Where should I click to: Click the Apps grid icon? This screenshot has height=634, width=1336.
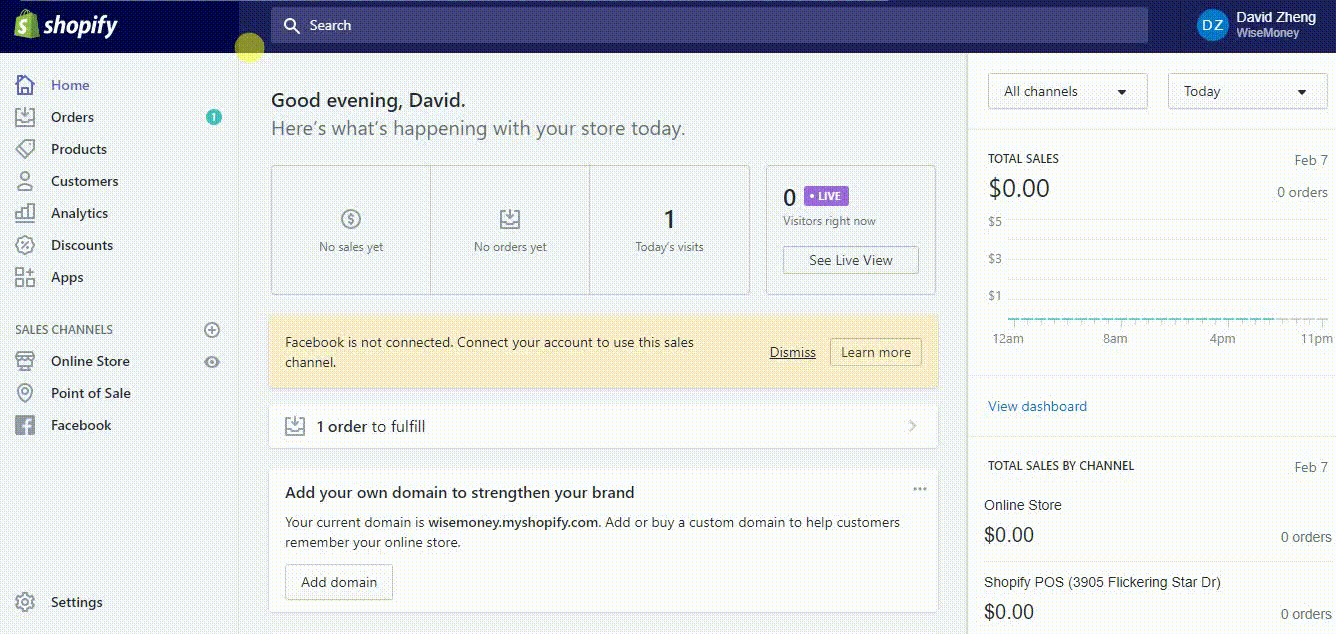(x=25, y=277)
